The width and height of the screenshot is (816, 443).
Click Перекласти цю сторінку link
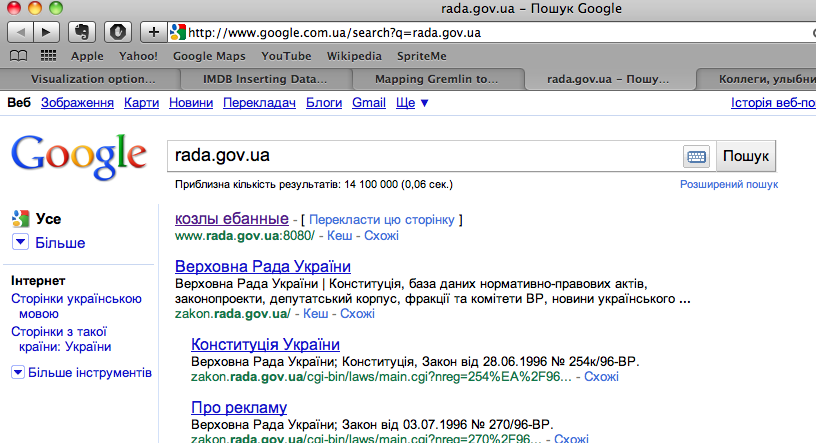382,220
